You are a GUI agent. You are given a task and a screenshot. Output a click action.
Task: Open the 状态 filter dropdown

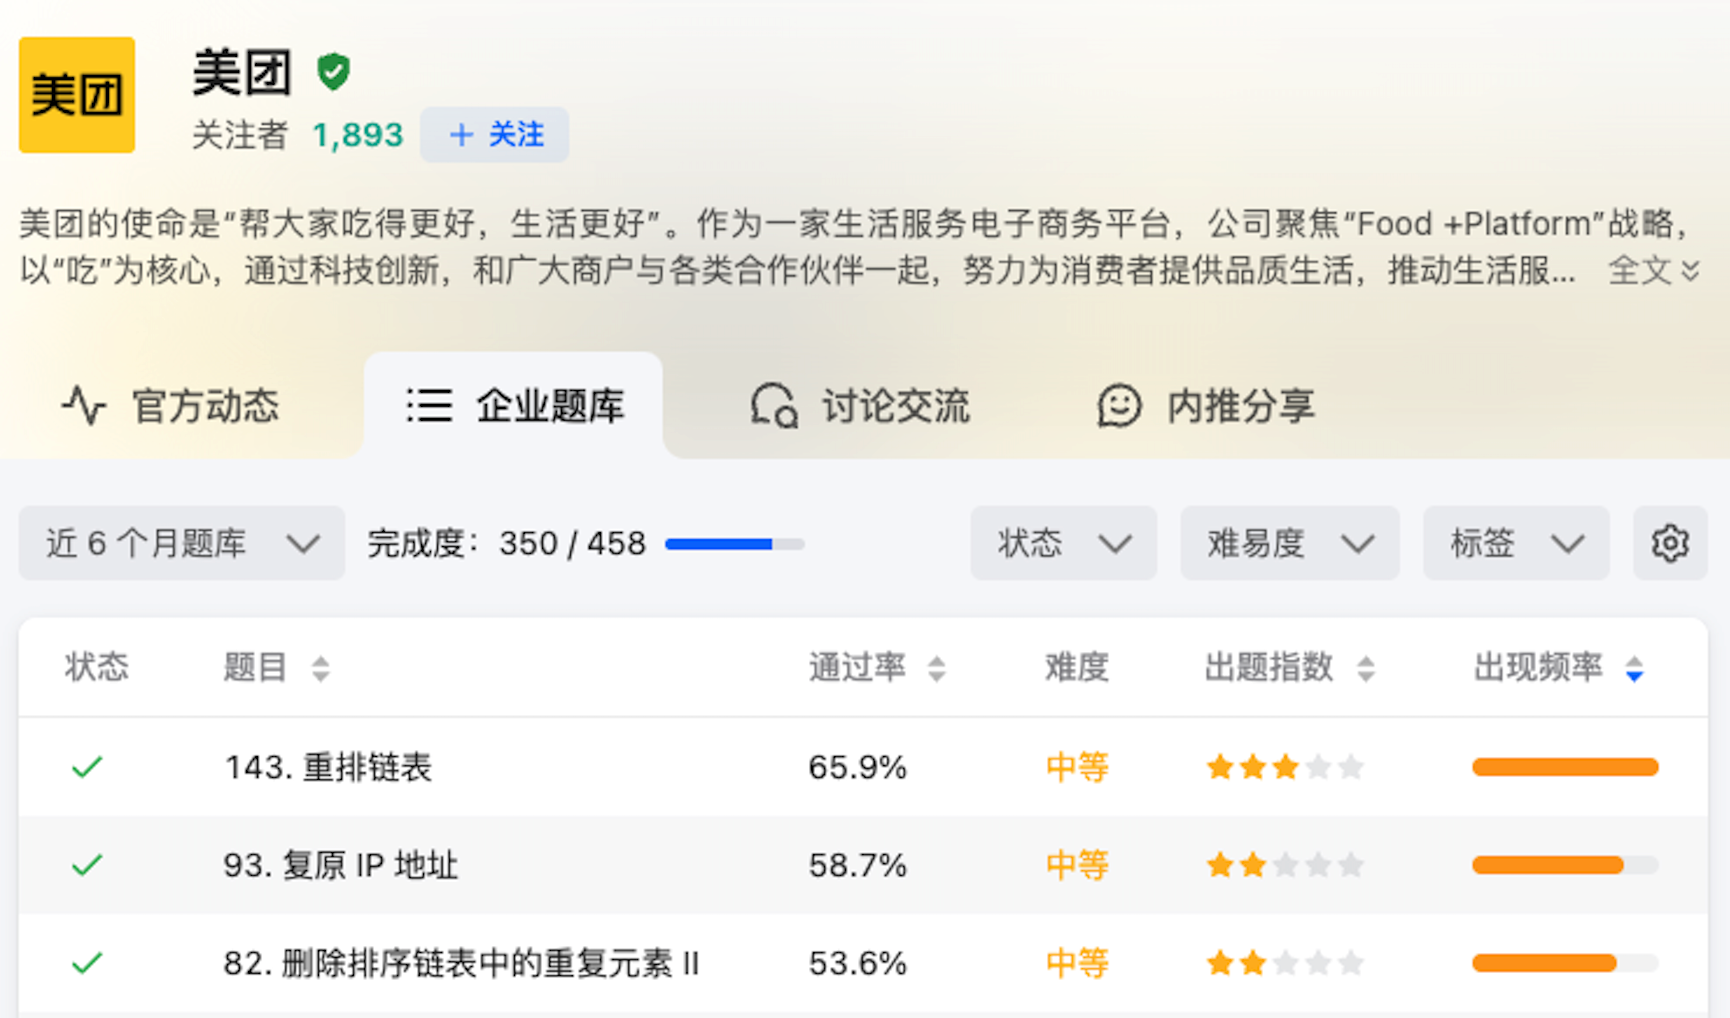pos(1064,544)
